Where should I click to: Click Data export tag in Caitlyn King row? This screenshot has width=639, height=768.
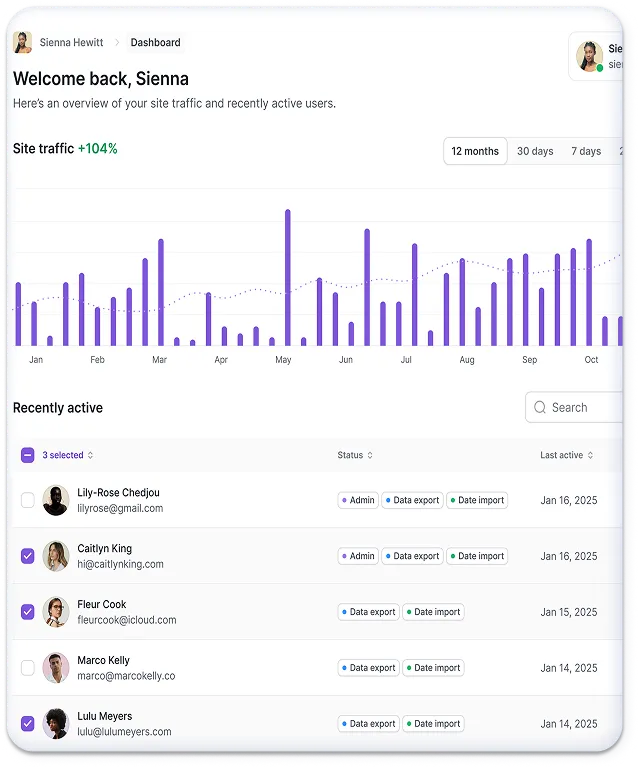click(412, 556)
